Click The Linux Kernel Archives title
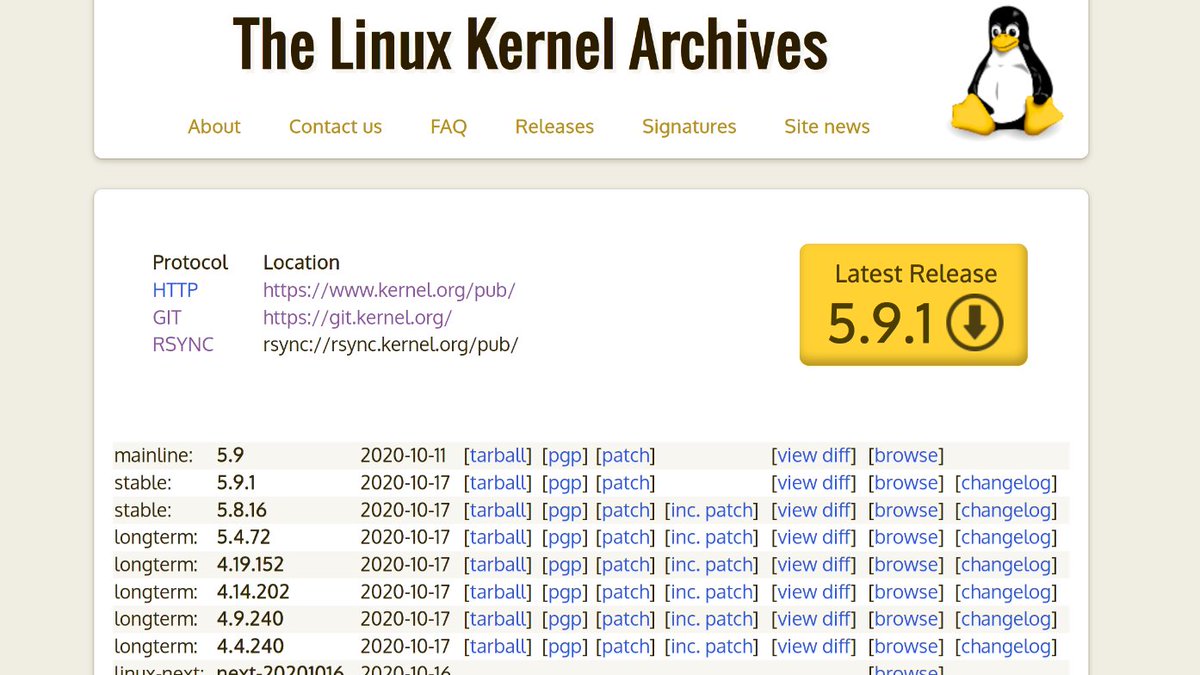 point(530,44)
